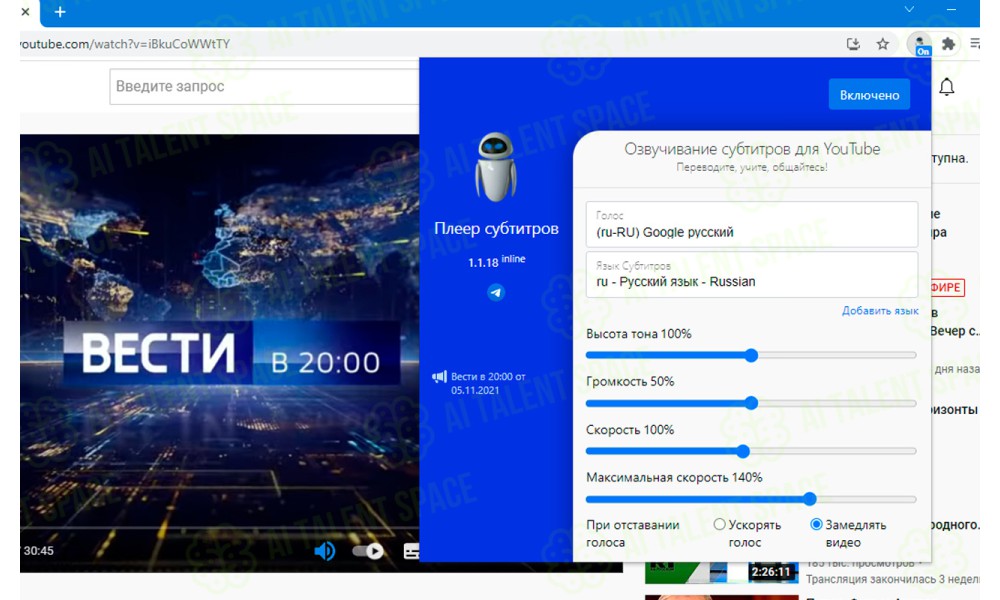Bookmark this page with the star icon
Viewport: 1000px width, 600px height.
point(883,44)
